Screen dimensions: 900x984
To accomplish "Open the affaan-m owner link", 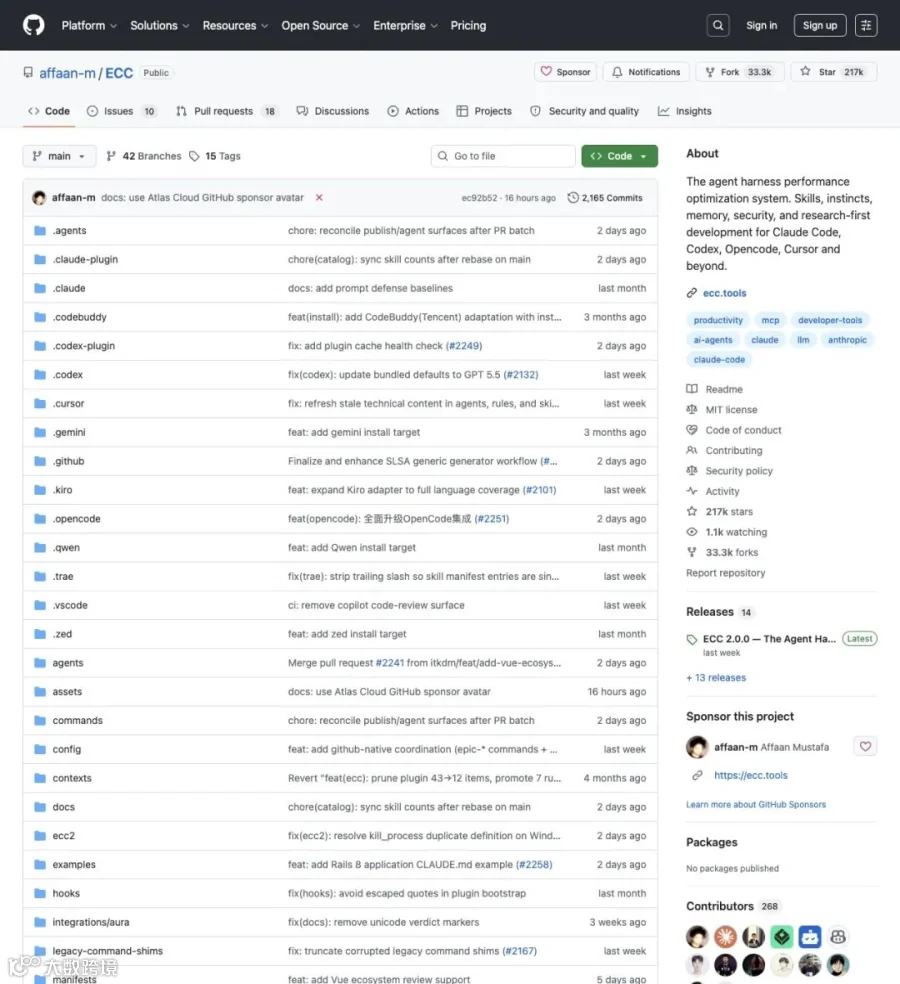I will 67,73.
